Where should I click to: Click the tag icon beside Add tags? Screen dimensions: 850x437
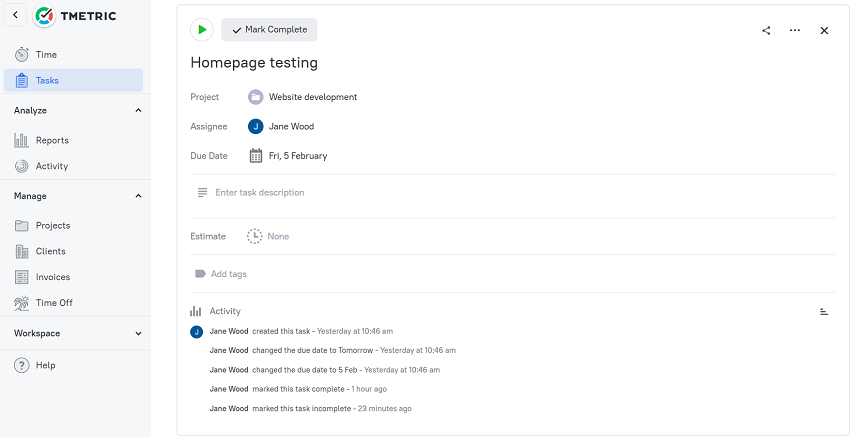pos(200,274)
